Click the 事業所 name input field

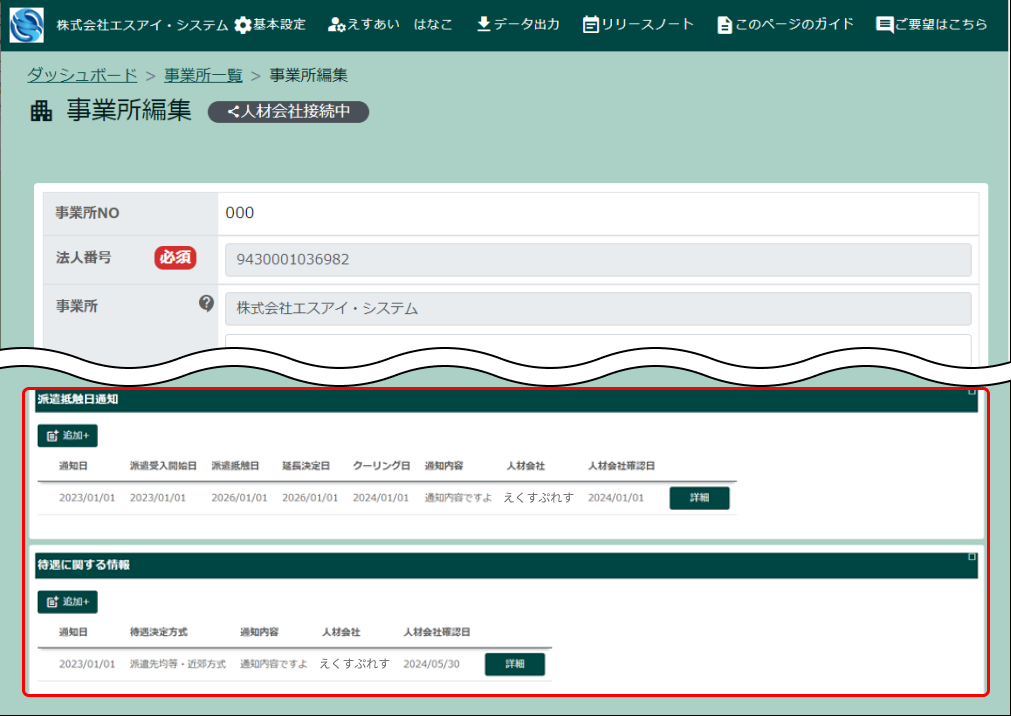pos(598,308)
